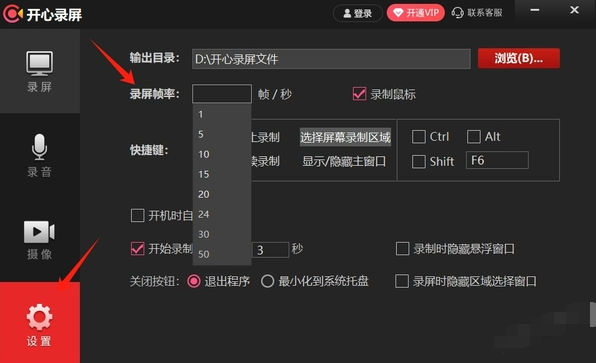Image resolution: width=596 pixels, height=363 pixels.
Task: Select the 选择屏幕录制区域 shortcut entry
Action: 345,137
